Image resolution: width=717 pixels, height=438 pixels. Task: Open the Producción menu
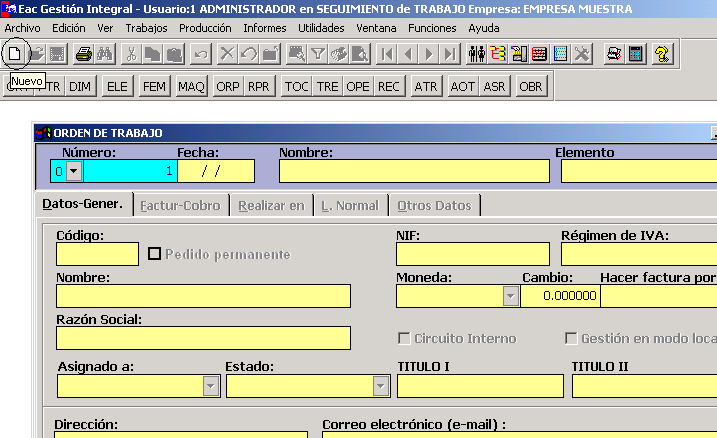tap(205, 28)
